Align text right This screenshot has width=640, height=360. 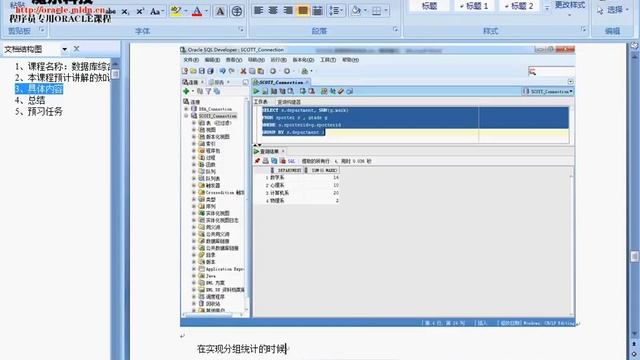coord(288,11)
